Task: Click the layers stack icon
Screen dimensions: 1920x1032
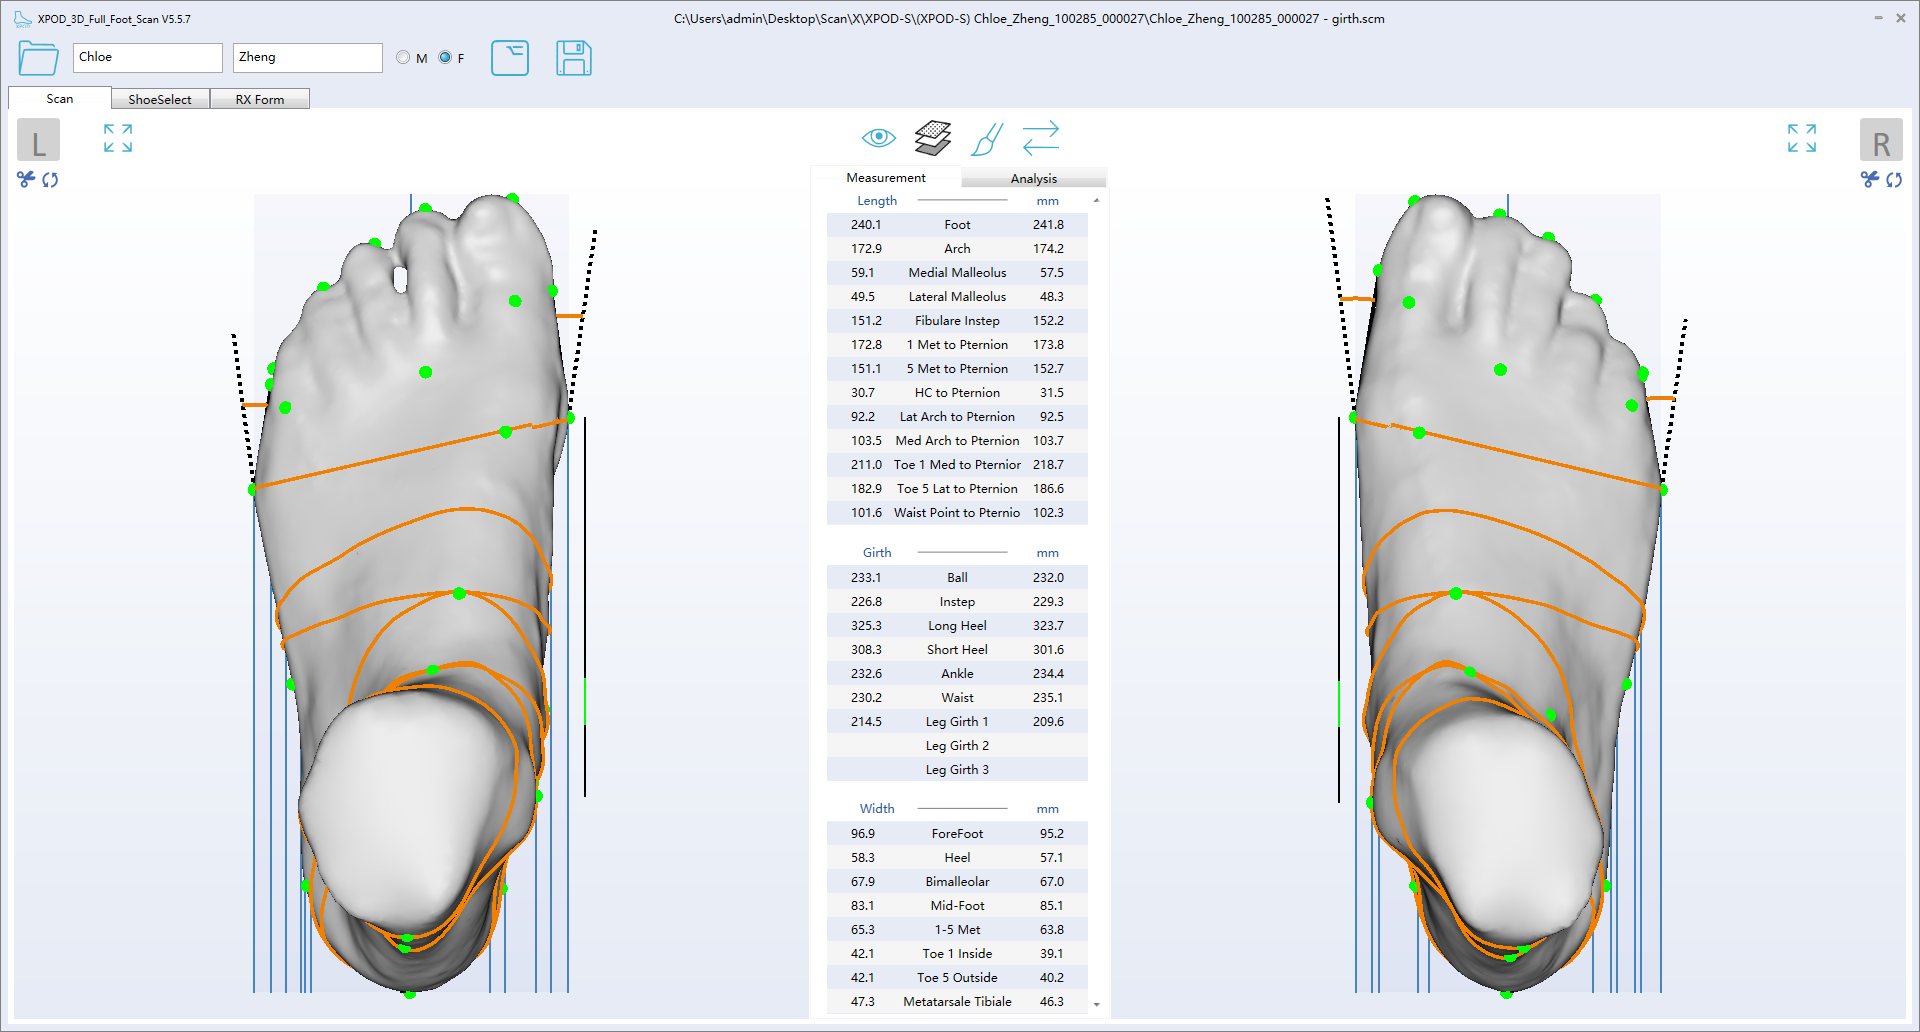Action: (932, 138)
